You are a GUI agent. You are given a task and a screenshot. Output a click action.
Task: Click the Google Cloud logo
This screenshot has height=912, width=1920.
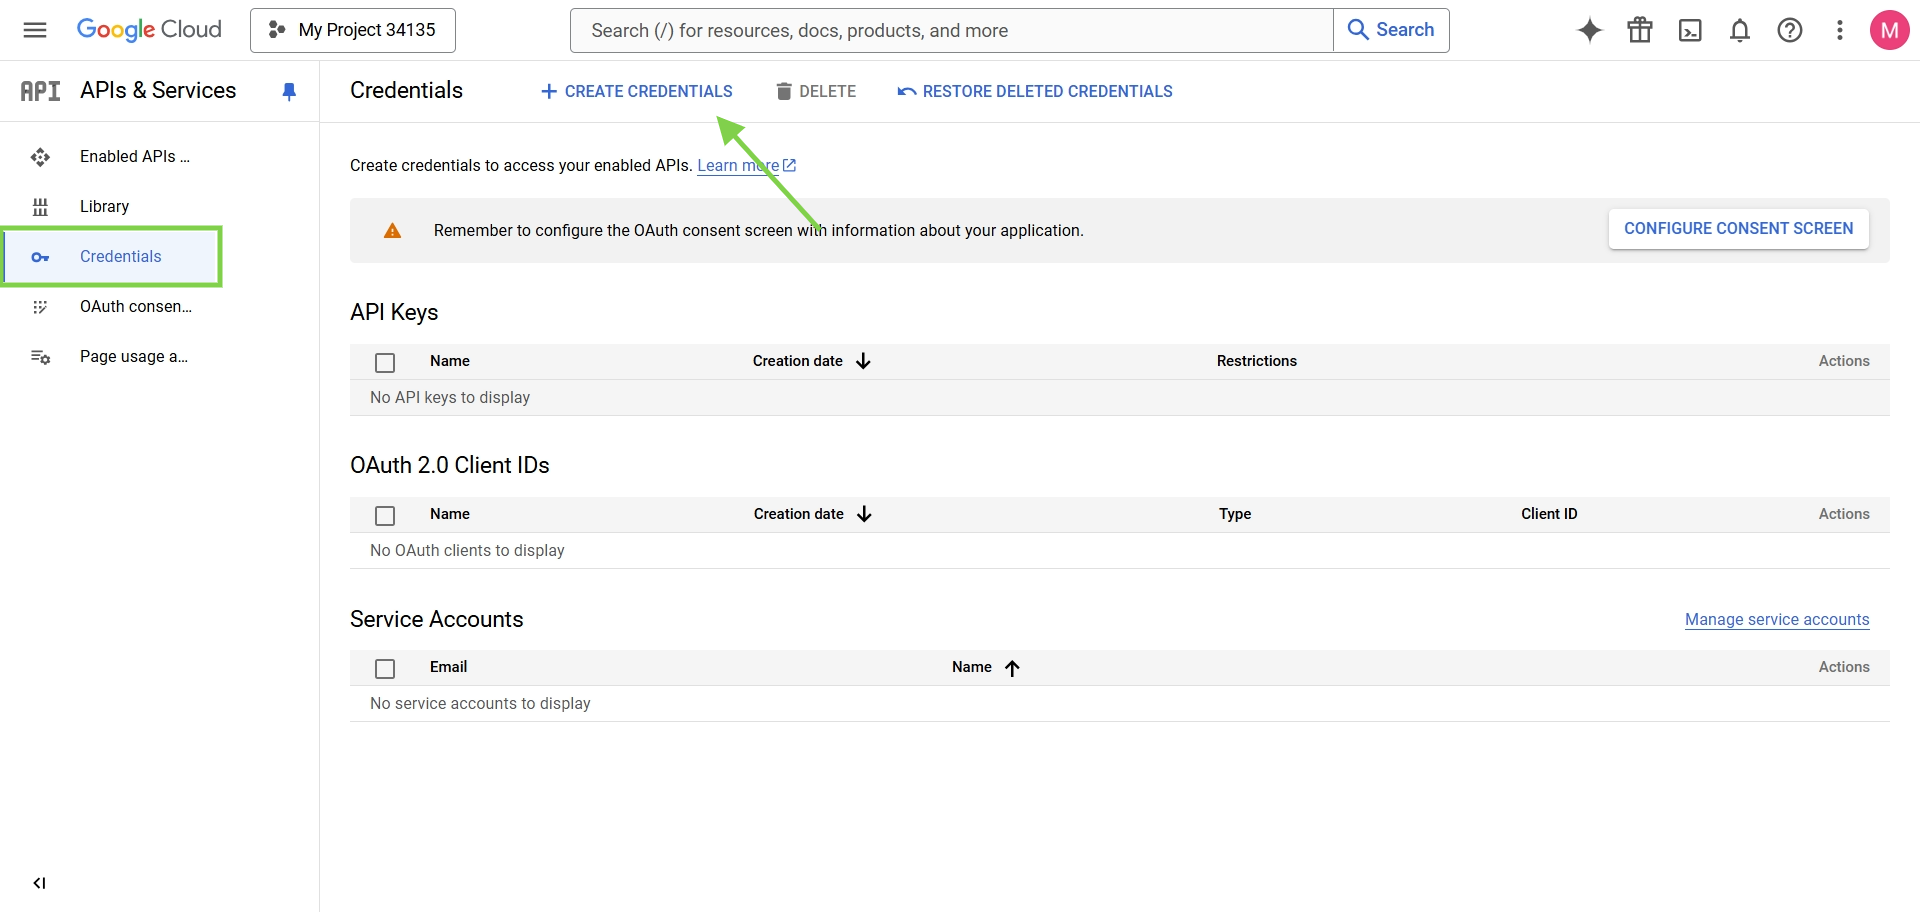pyautogui.click(x=149, y=30)
